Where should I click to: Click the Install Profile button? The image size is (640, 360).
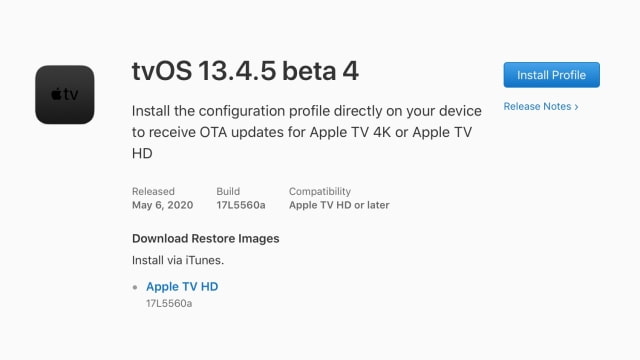551,75
